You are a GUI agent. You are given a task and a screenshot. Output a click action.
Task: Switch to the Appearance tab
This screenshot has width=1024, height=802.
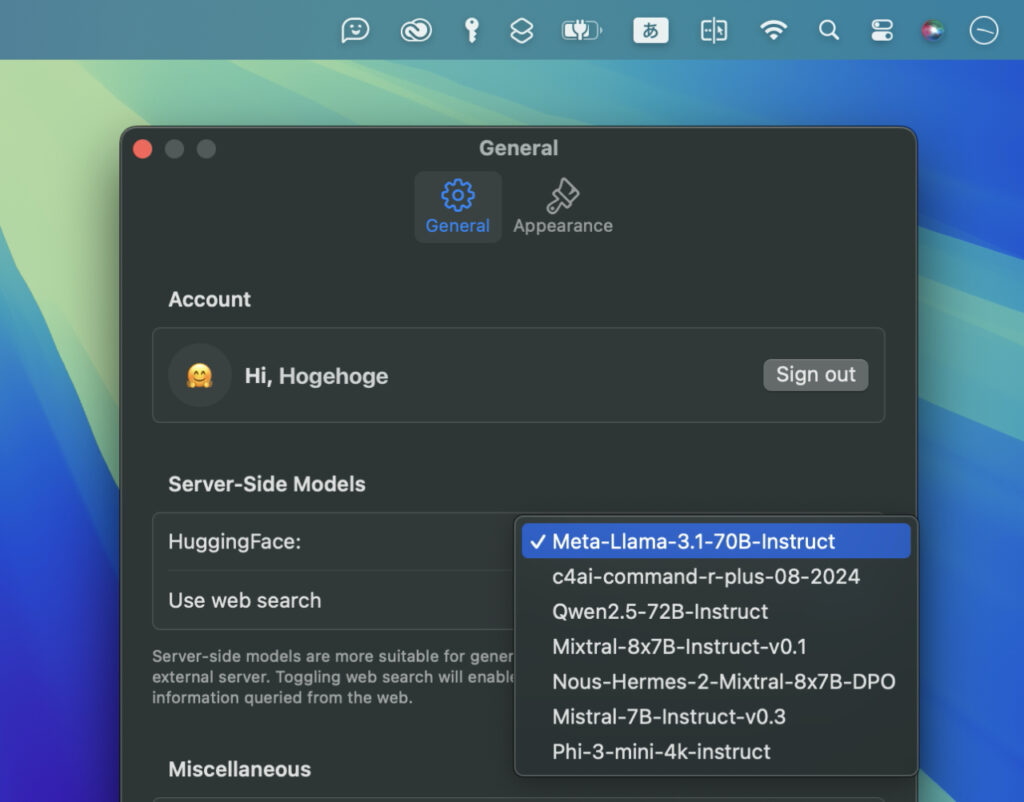pyautogui.click(x=563, y=207)
